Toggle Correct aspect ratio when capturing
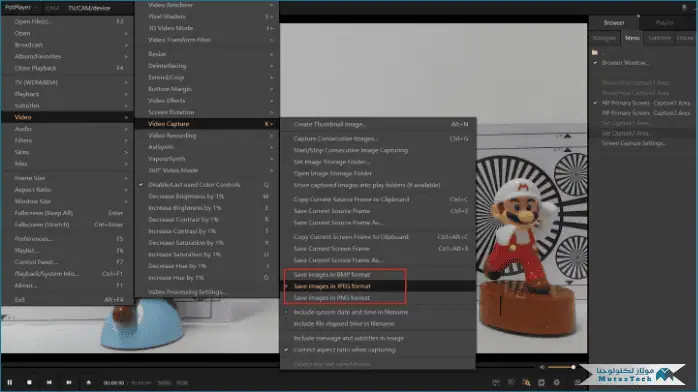 click(378, 350)
